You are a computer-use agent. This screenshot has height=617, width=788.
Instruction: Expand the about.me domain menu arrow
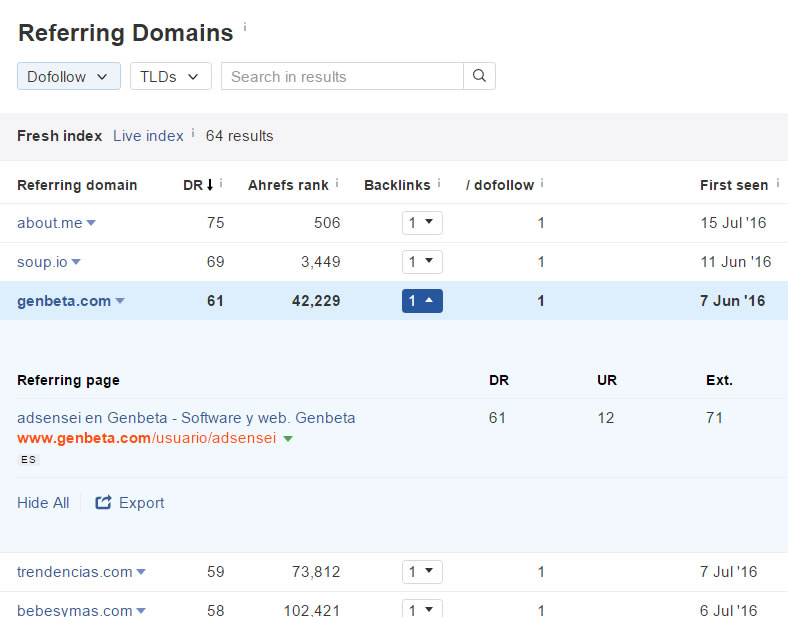pyautogui.click(x=91, y=223)
